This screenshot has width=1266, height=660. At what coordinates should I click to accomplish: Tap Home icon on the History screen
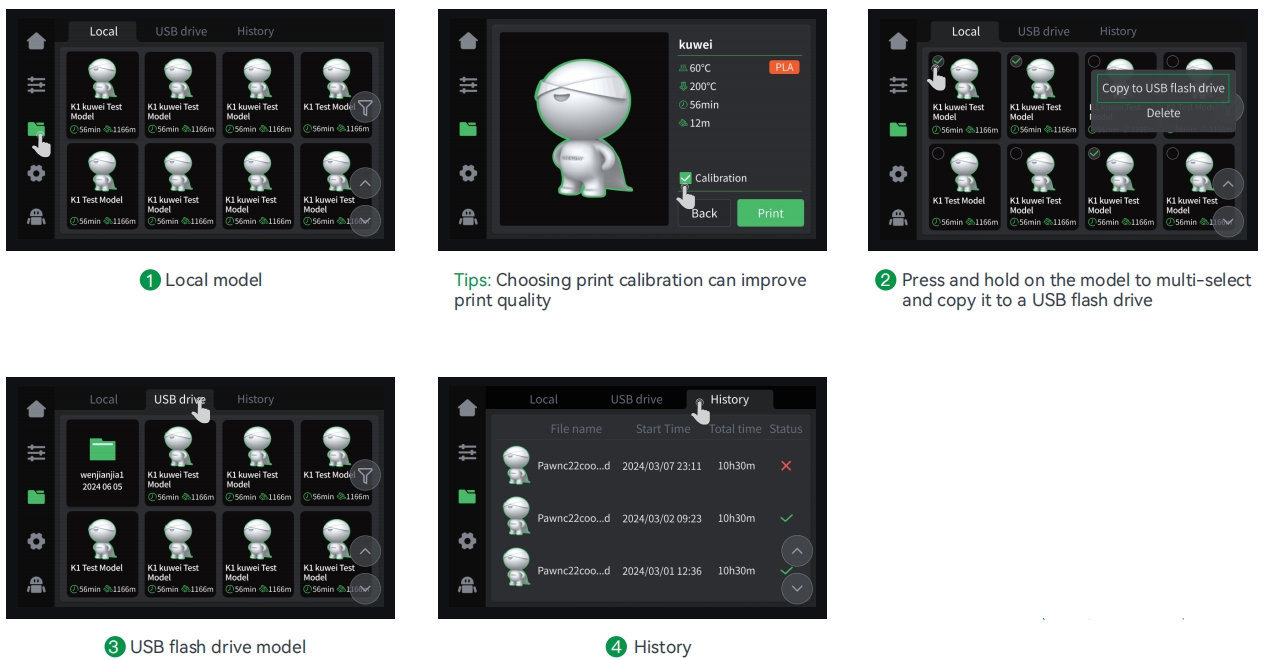tap(468, 408)
